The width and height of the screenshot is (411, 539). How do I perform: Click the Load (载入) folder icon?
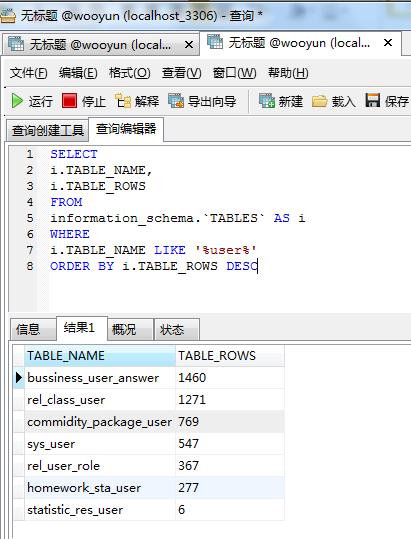click(x=319, y=101)
